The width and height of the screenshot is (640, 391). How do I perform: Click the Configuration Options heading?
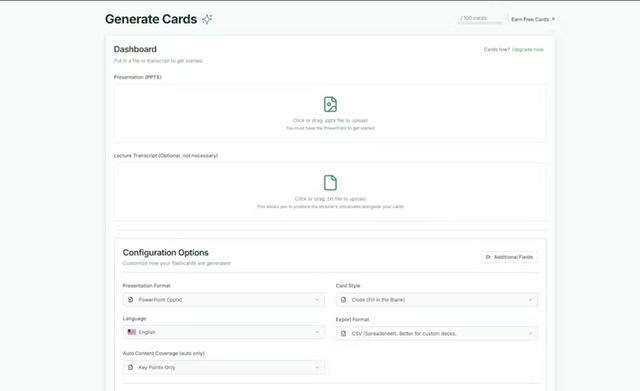pos(165,253)
